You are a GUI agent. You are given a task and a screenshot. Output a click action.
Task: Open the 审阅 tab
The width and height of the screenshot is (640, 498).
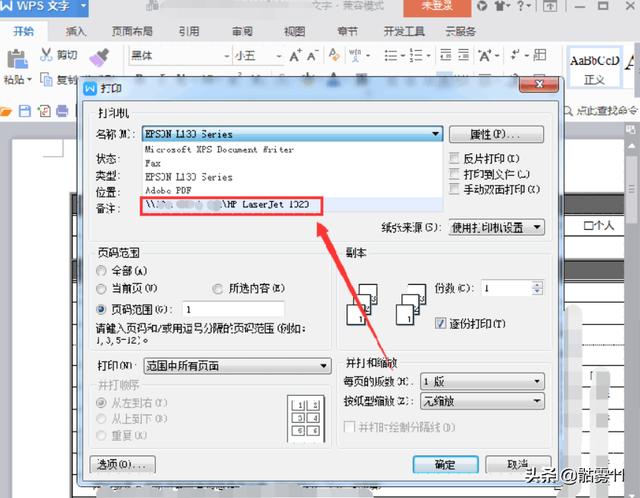(242, 31)
